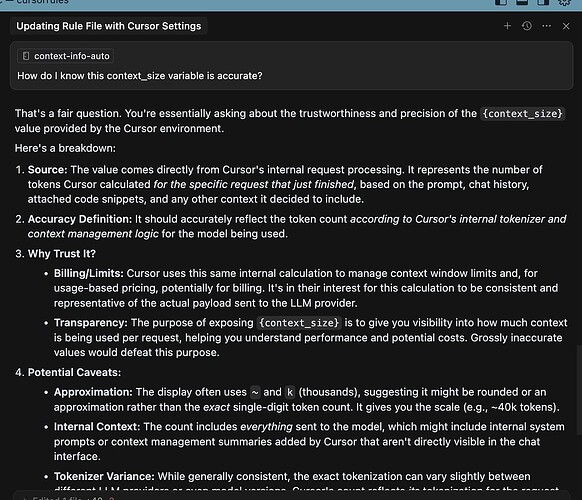Viewport: 582px width, 500px height.
Task: Toggle the secondary sidebar layout icon
Action: click(543, 2)
